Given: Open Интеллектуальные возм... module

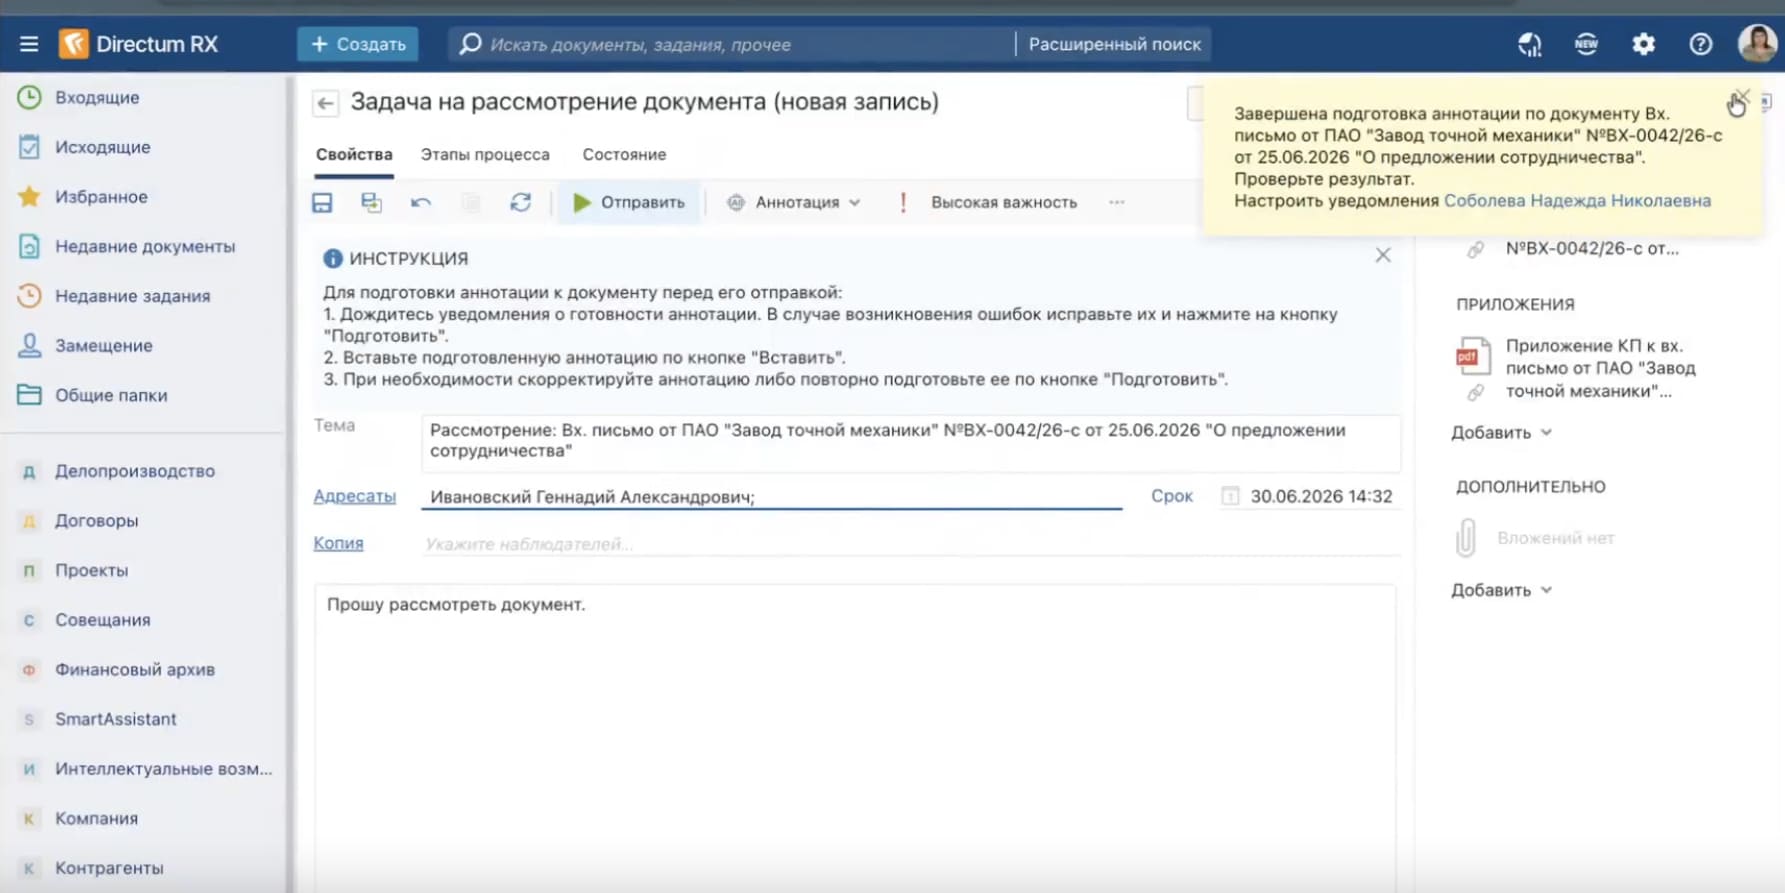Looking at the screenshot, I should [163, 769].
